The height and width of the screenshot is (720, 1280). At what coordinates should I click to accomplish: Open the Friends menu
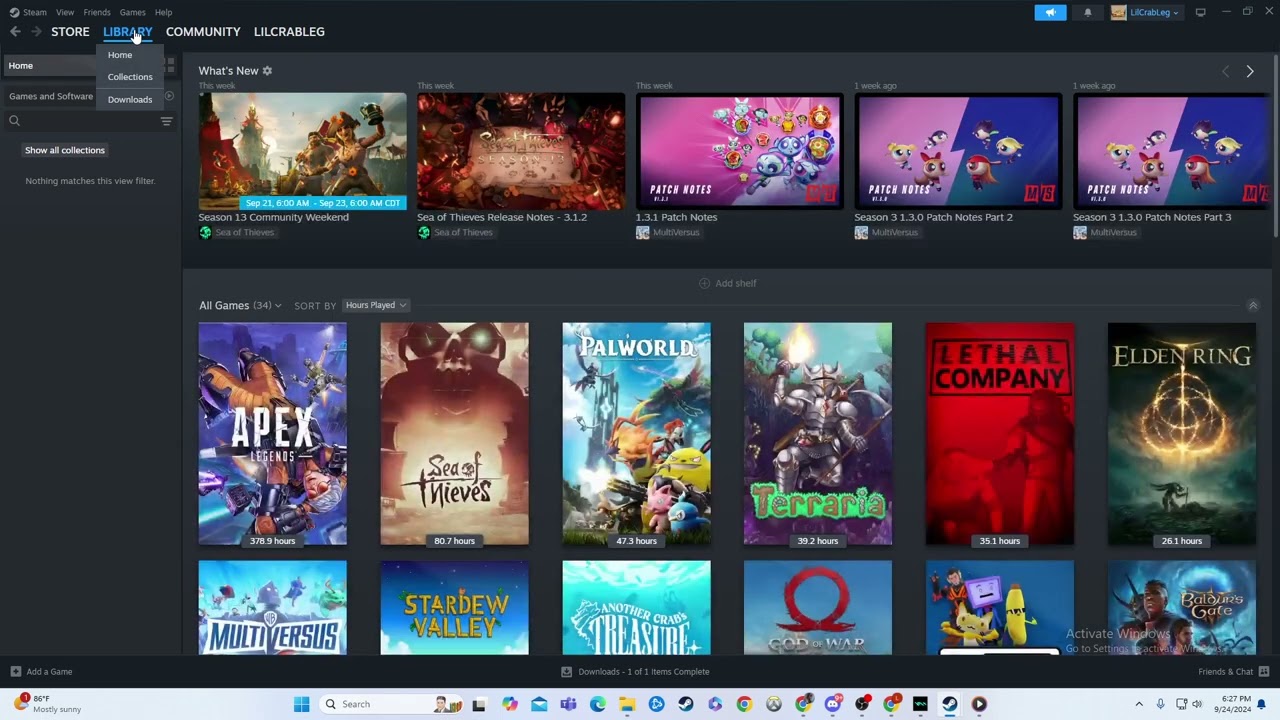[x=97, y=12]
